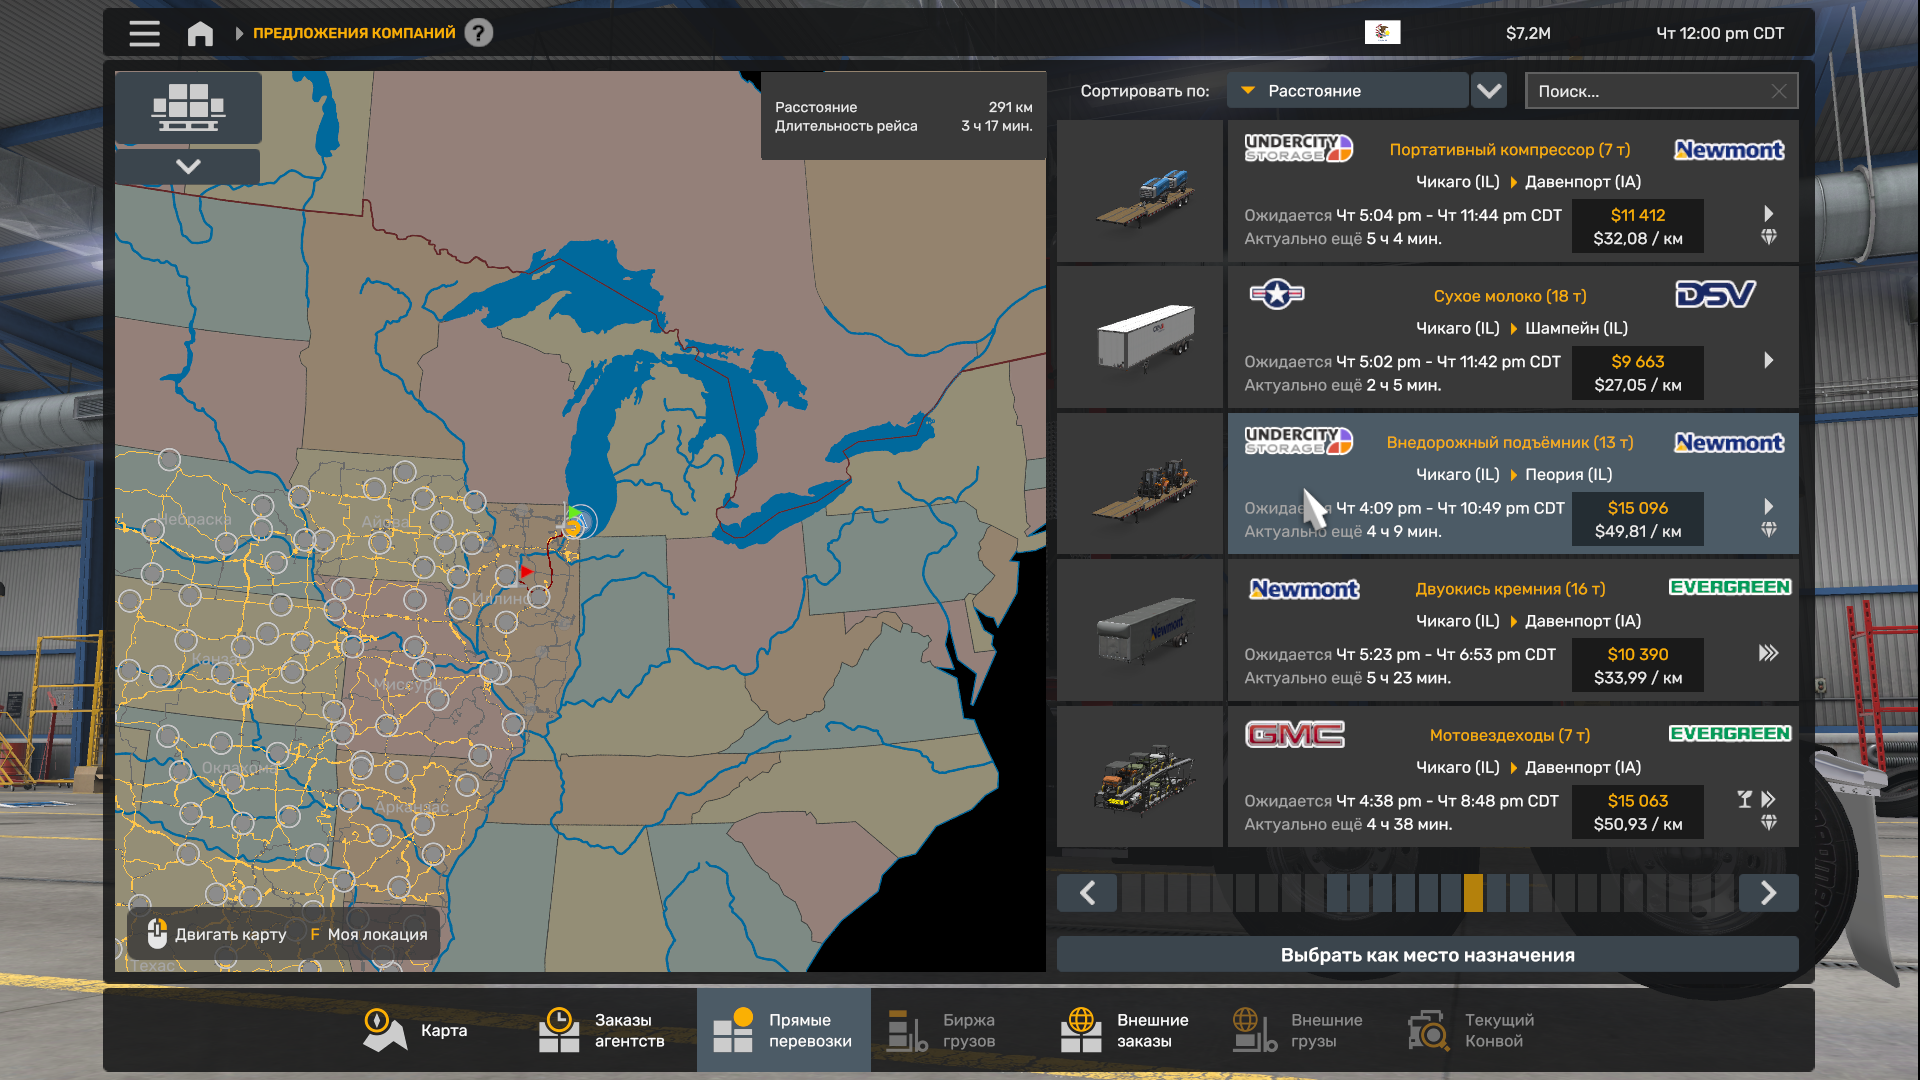Screen dimensions: 1920x1080
Task: Expand panel below cargo filter icon
Action: (188, 166)
